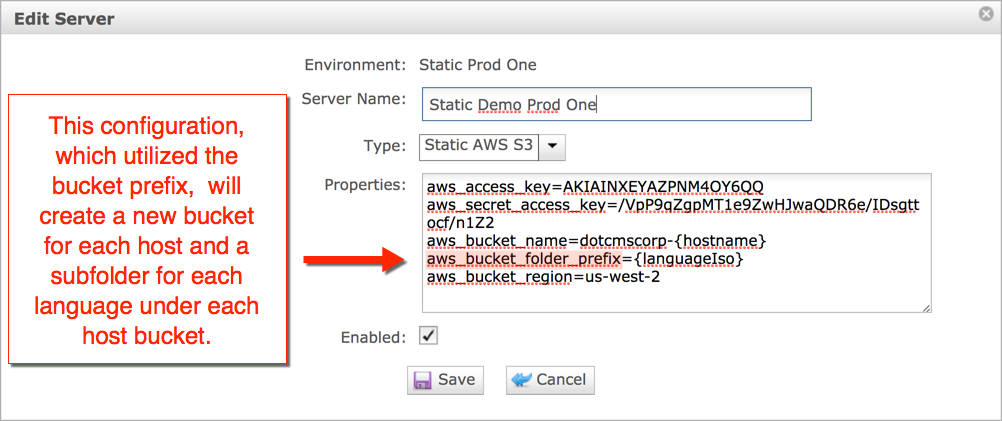This screenshot has height=421, width=1002.
Task: Click the "Enabled:" label text
Action: (x=373, y=337)
